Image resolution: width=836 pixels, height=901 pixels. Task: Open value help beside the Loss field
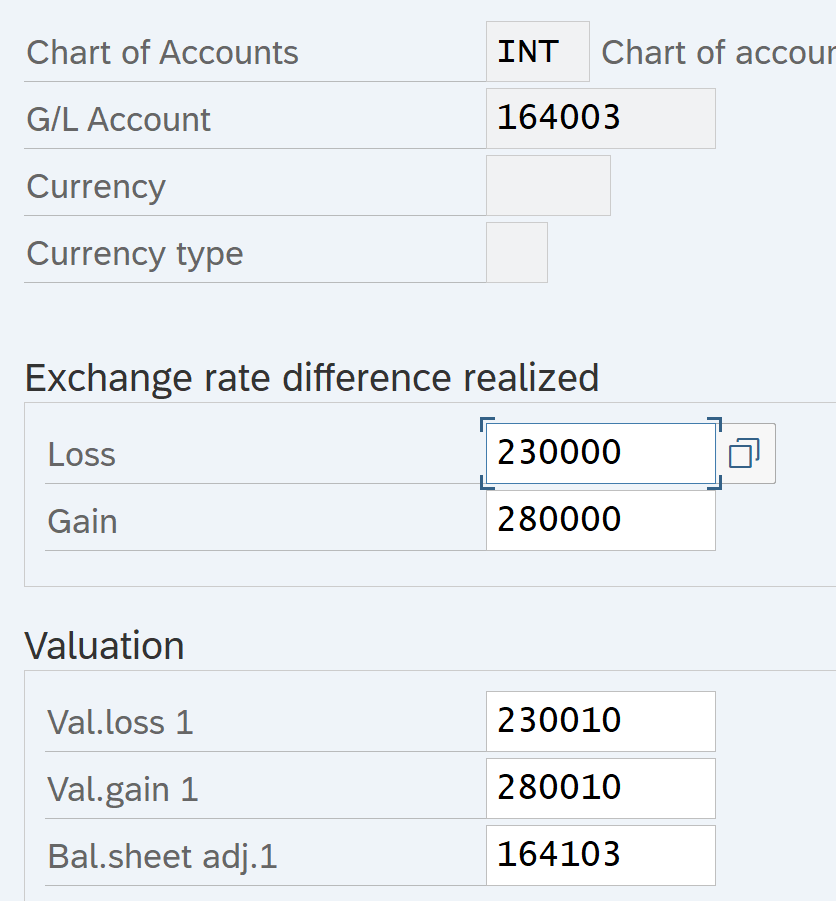(x=745, y=454)
